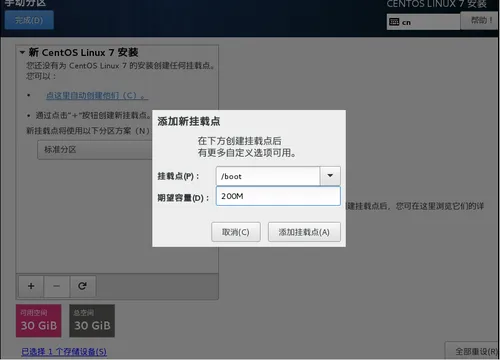
Task: Focus the 期望容量 field containing 200M
Action: tap(278, 196)
